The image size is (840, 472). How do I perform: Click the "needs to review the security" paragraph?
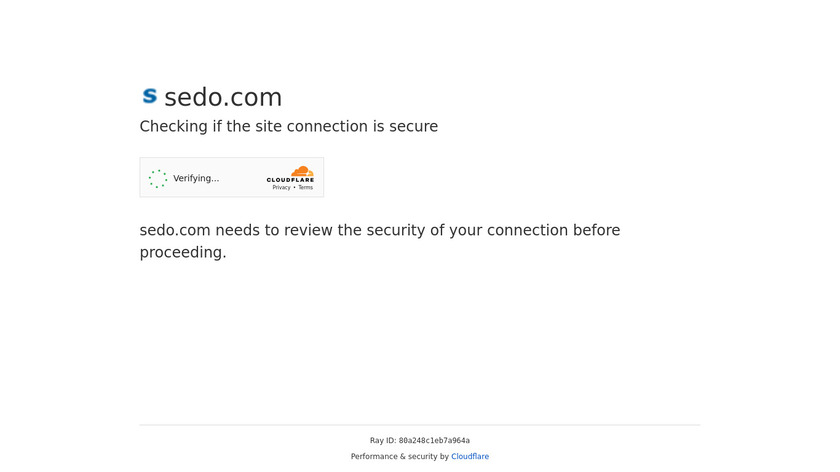pyautogui.click(x=379, y=231)
